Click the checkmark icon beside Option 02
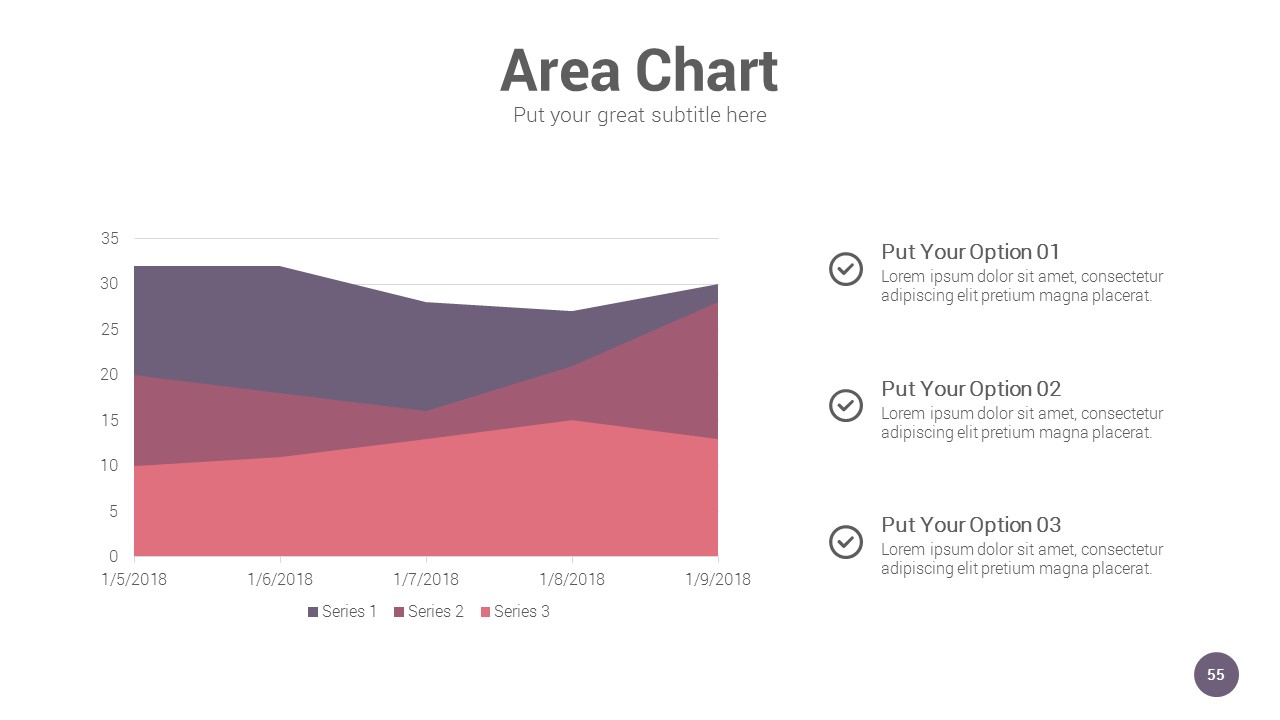This screenshot has width=1280, height=720. coord(846,405)
